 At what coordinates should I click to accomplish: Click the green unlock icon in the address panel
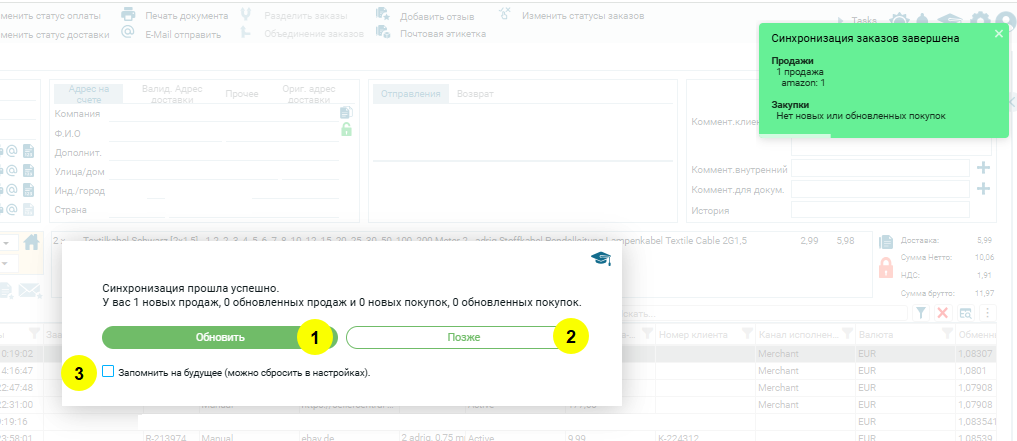346,129
